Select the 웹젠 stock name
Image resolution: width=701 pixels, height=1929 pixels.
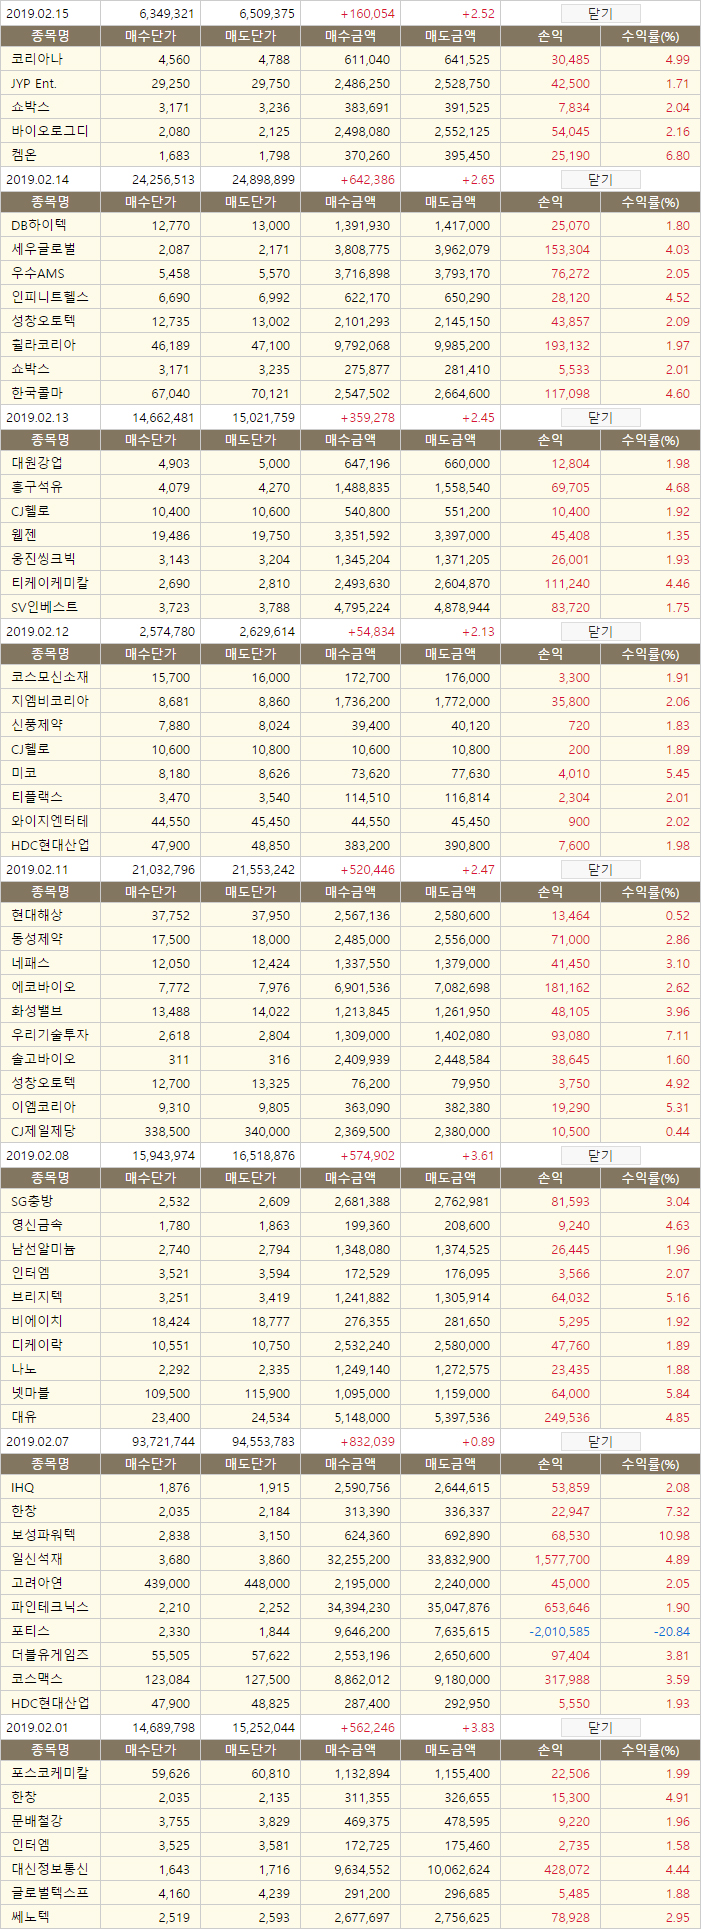[24, 535]
